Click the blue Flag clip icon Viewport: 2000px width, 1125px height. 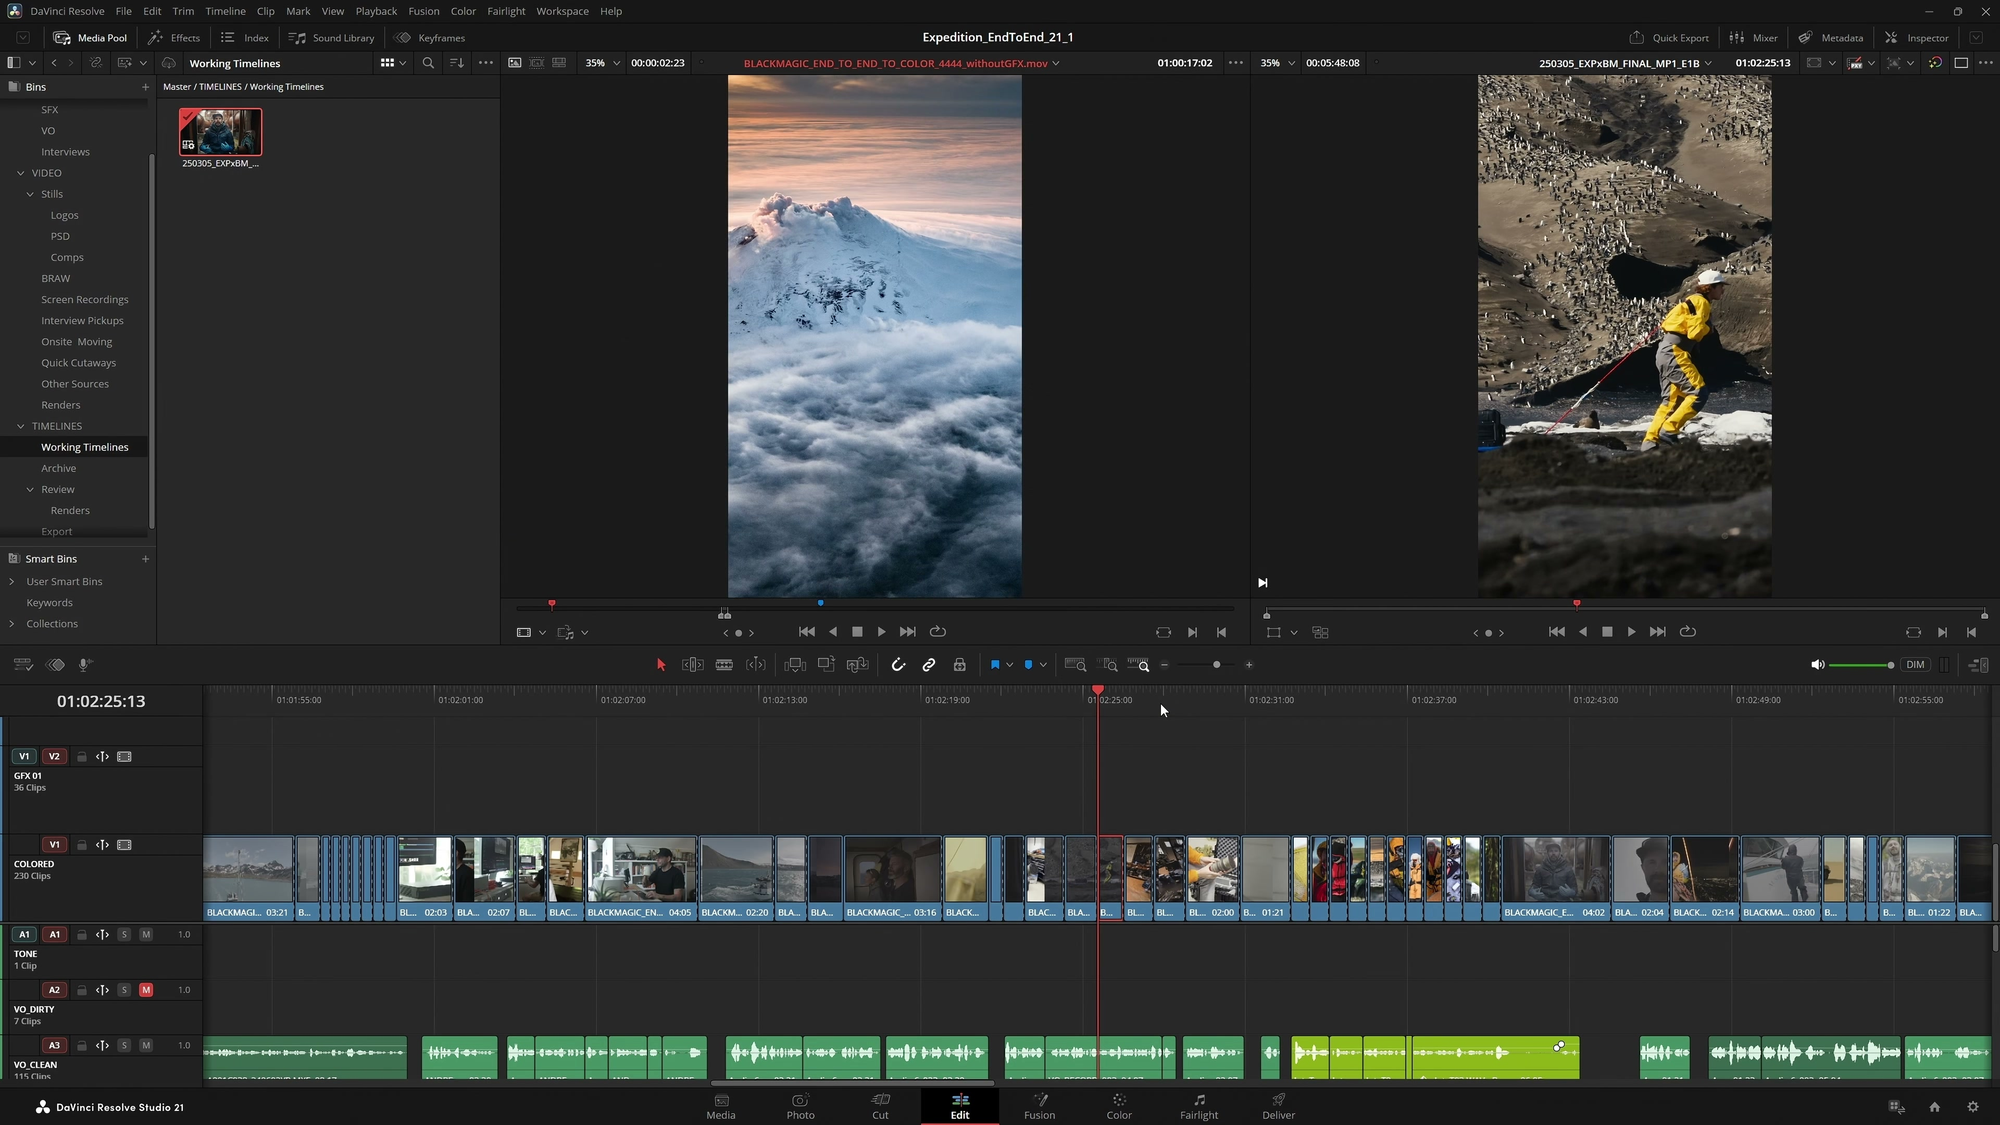995,665
